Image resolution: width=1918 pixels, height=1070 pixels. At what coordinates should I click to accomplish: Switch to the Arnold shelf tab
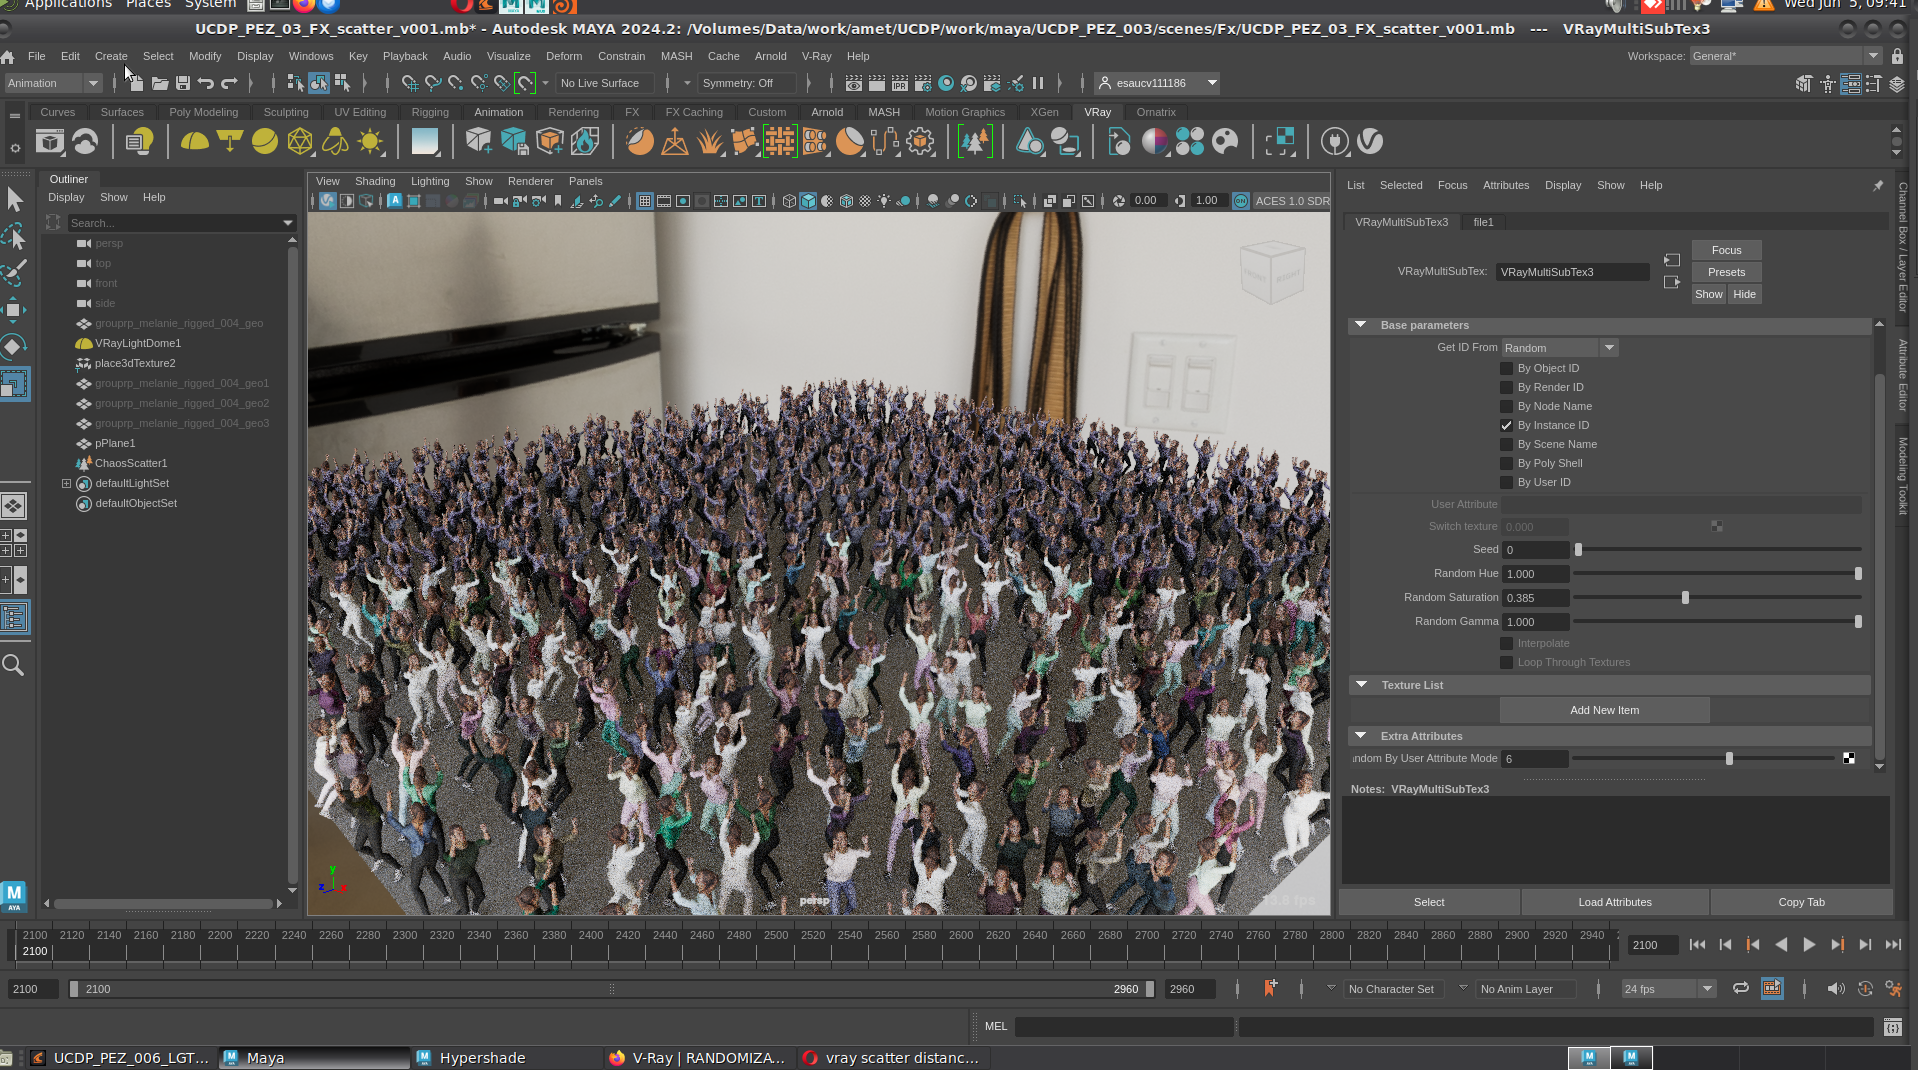(827, 112)
